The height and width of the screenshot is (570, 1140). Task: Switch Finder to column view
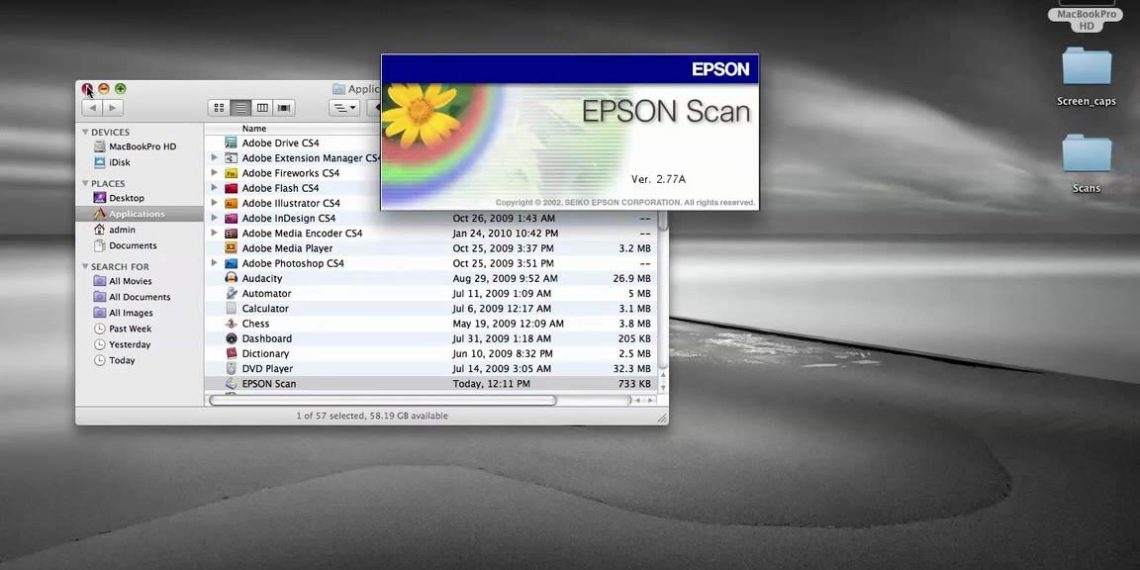(x=262, y=108)
